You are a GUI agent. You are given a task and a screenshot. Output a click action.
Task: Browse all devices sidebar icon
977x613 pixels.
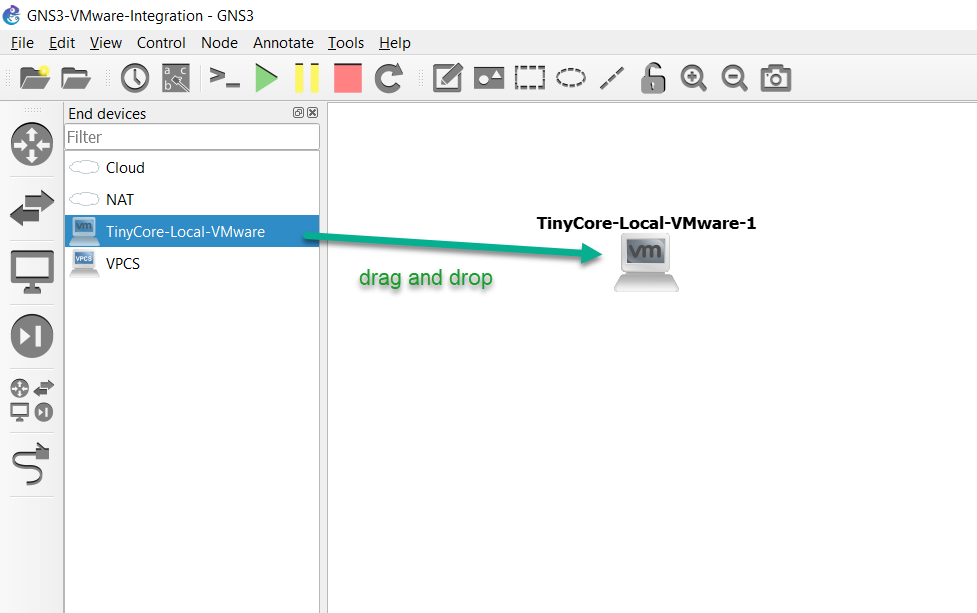tap(32, 400)
